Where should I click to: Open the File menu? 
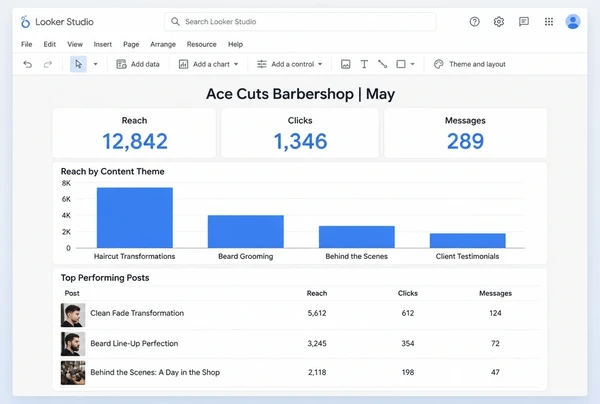(26, 44)
